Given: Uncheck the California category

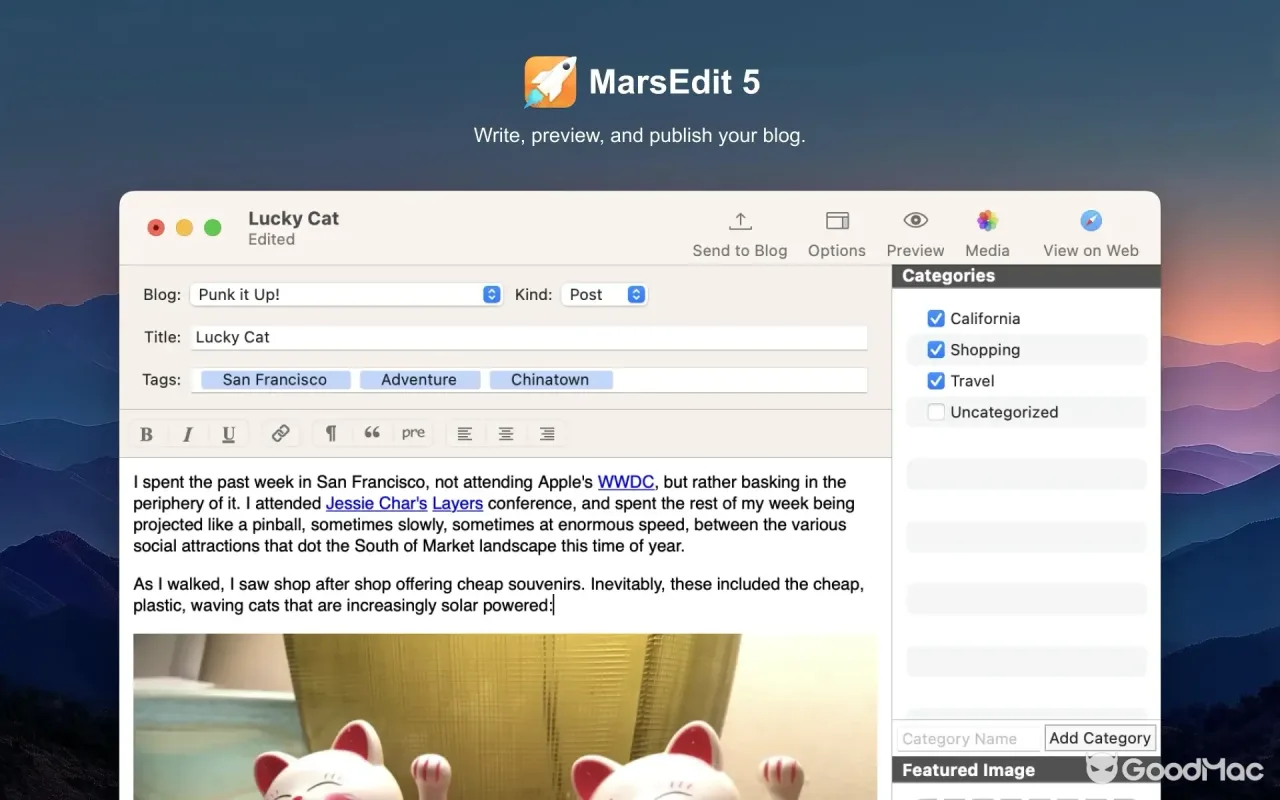Looking at the screenshot, I should pyautogui.click(x=936, y=318).
